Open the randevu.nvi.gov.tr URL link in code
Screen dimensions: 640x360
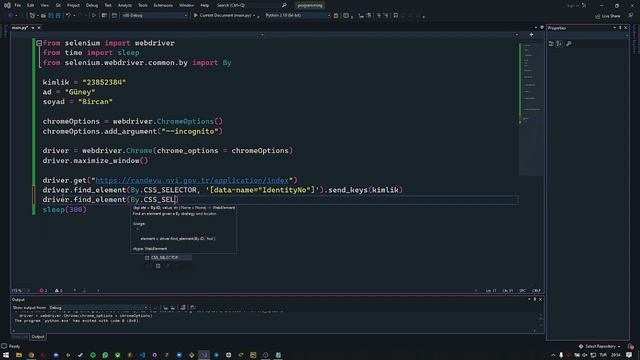(x=192, y=180)
